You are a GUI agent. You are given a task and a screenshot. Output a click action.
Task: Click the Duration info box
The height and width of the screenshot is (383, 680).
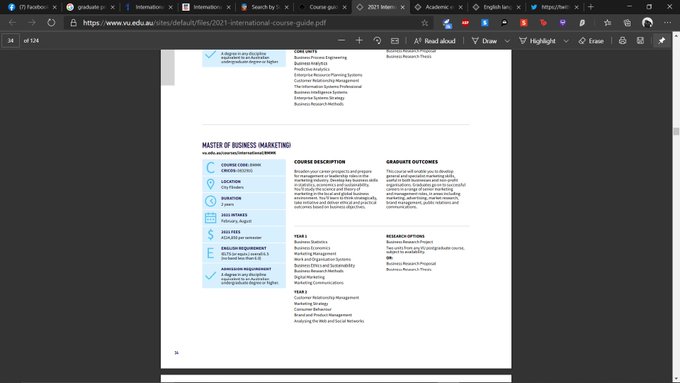[x=244, y=201]
